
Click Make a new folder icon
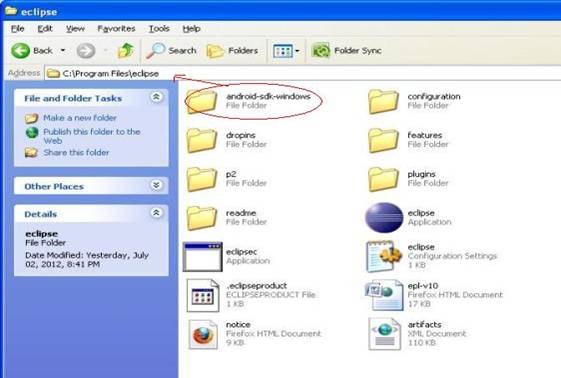pos(31,118)
